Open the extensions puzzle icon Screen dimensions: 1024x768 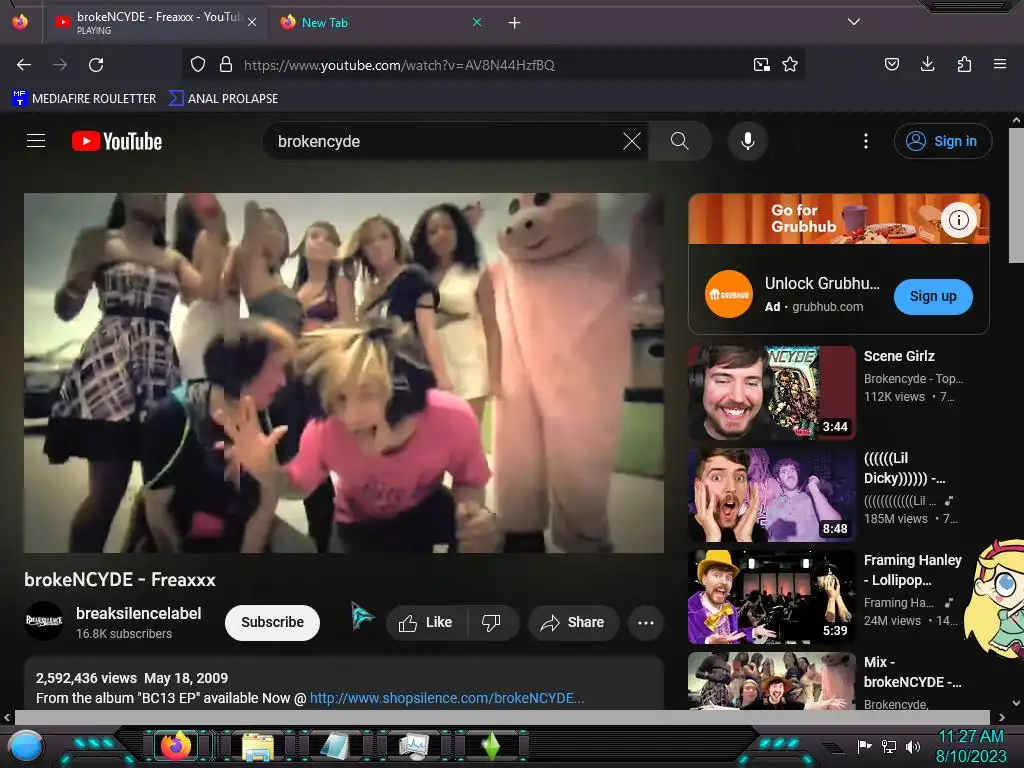(x=964, y=64)
